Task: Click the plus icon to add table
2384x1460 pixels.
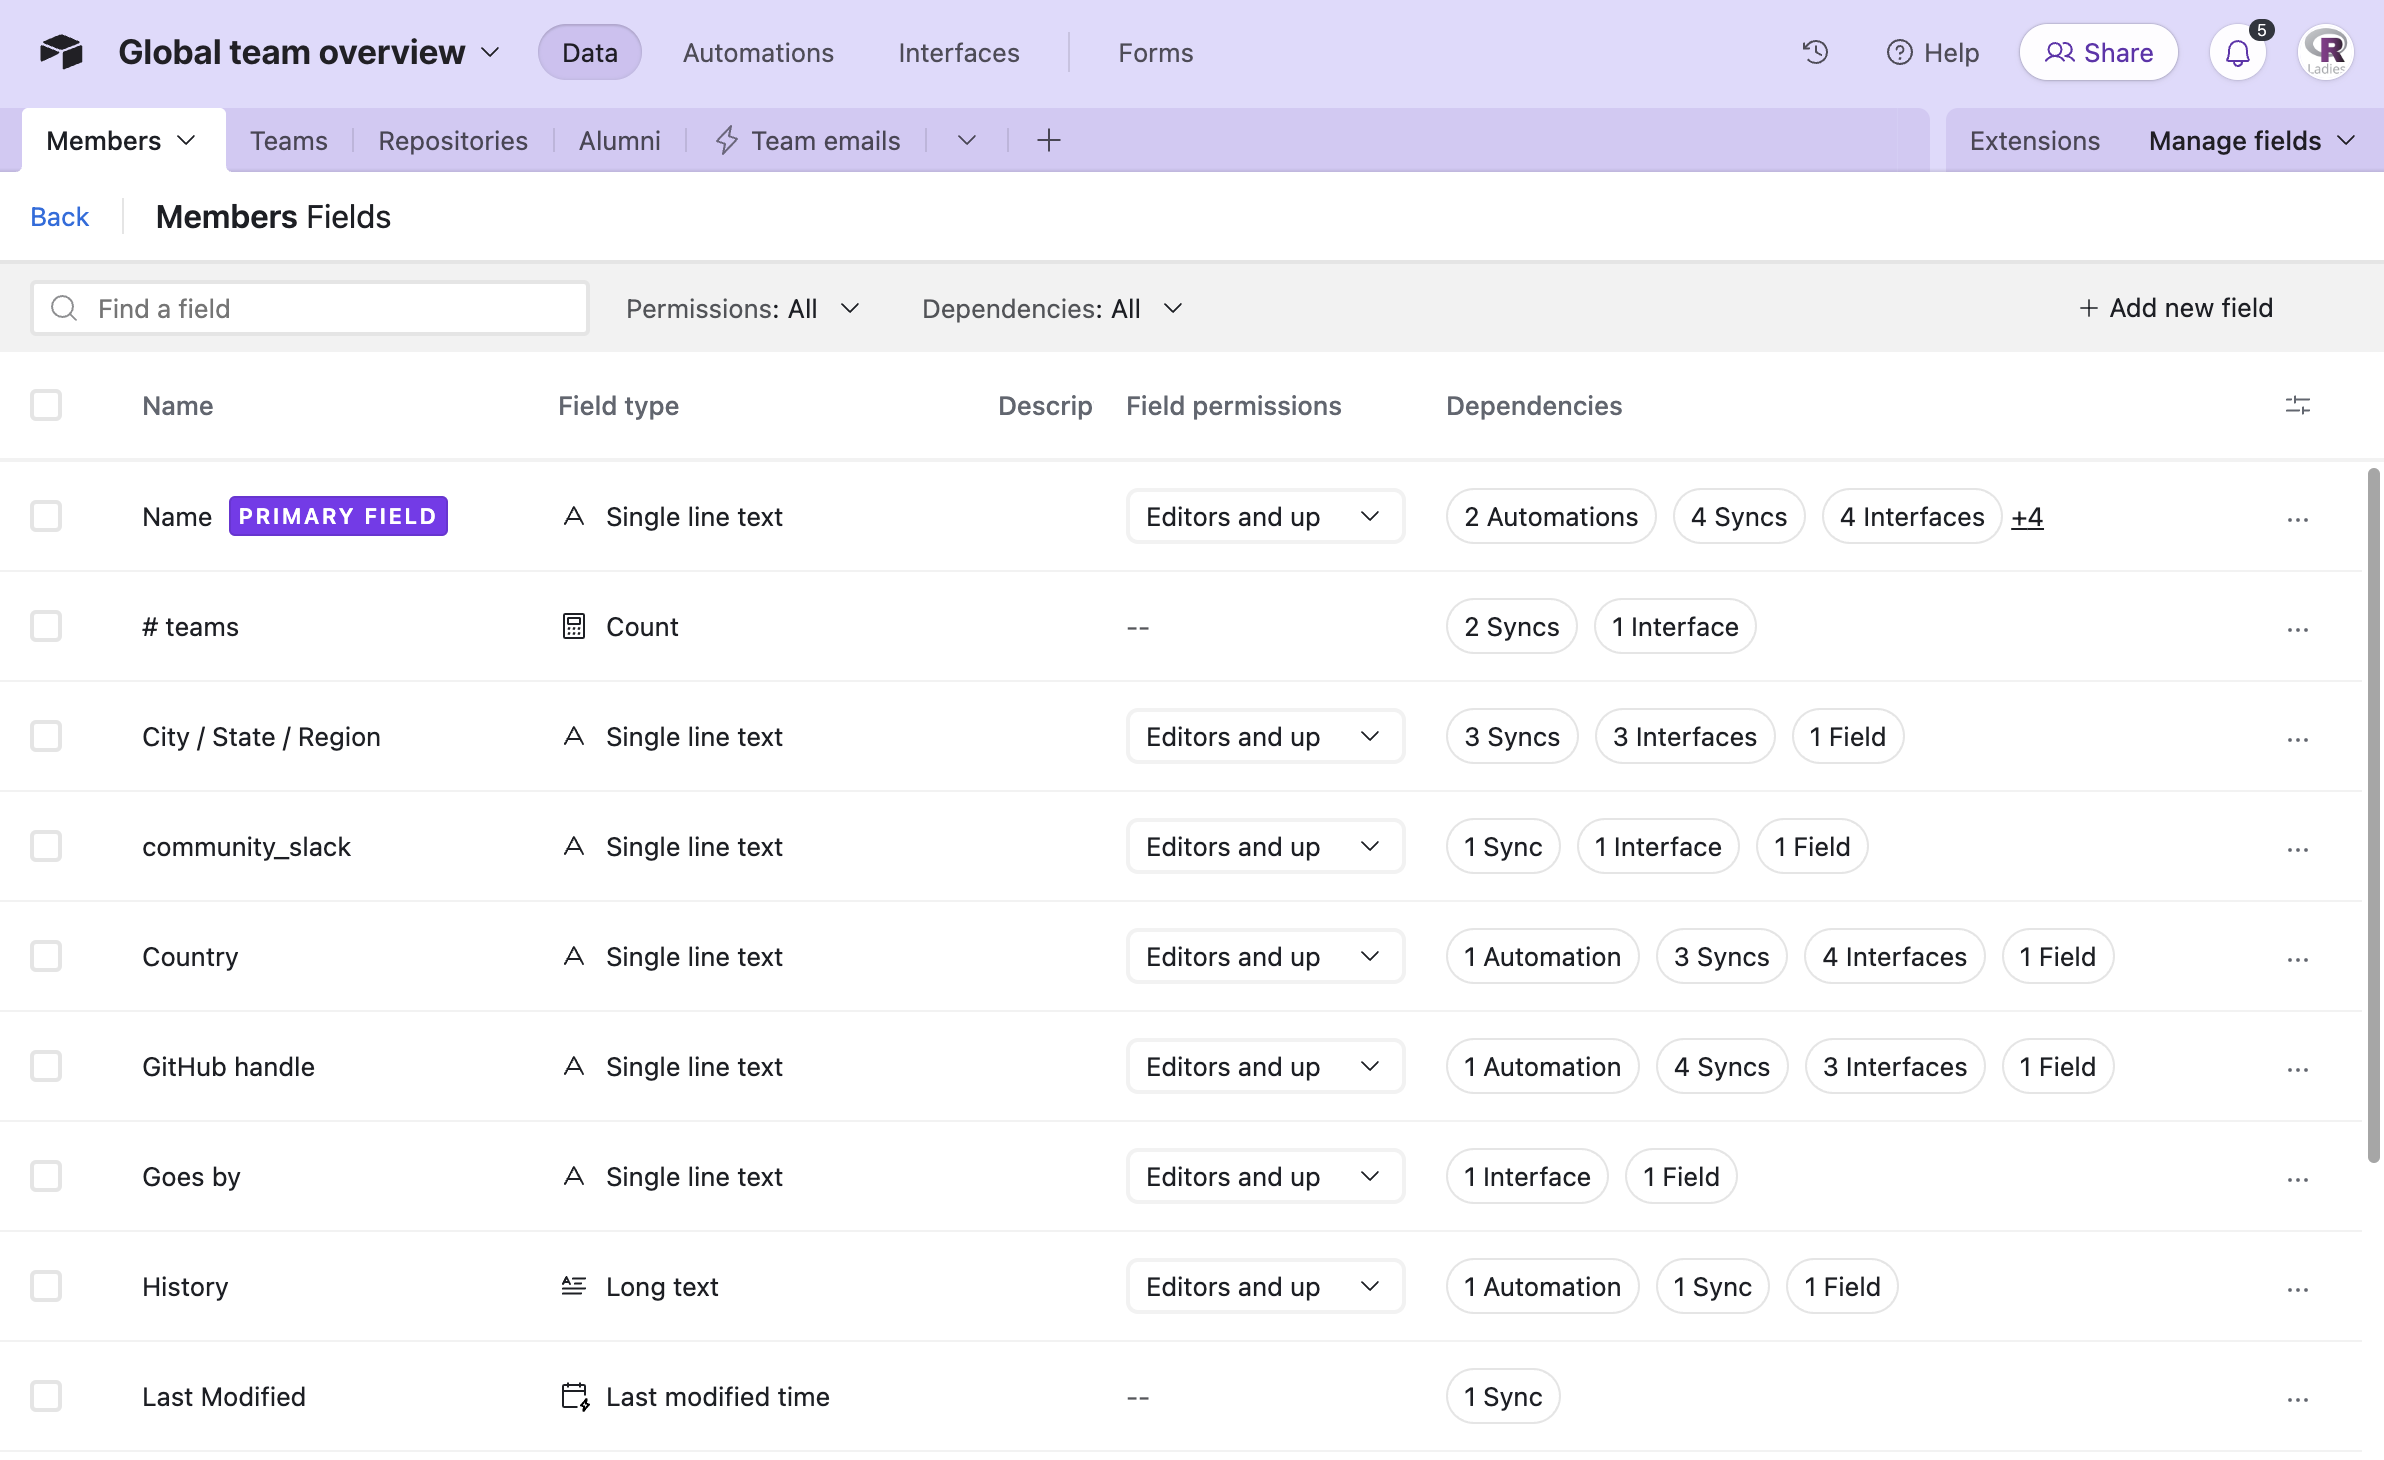Action: point(1048,140)
